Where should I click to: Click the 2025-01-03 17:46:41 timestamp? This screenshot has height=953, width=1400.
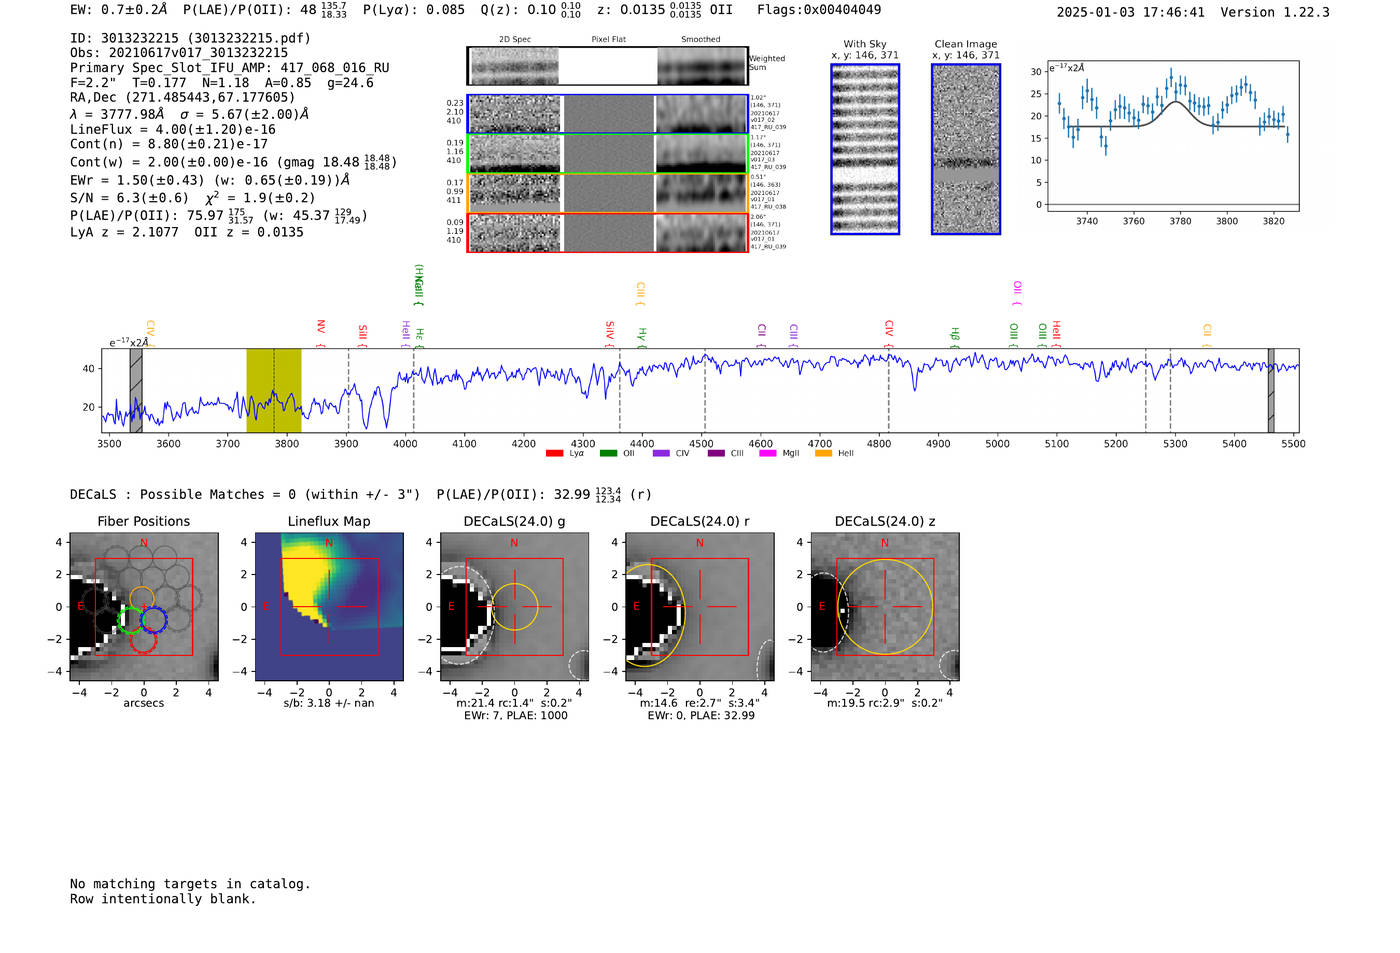click(x=1130, y=13)
